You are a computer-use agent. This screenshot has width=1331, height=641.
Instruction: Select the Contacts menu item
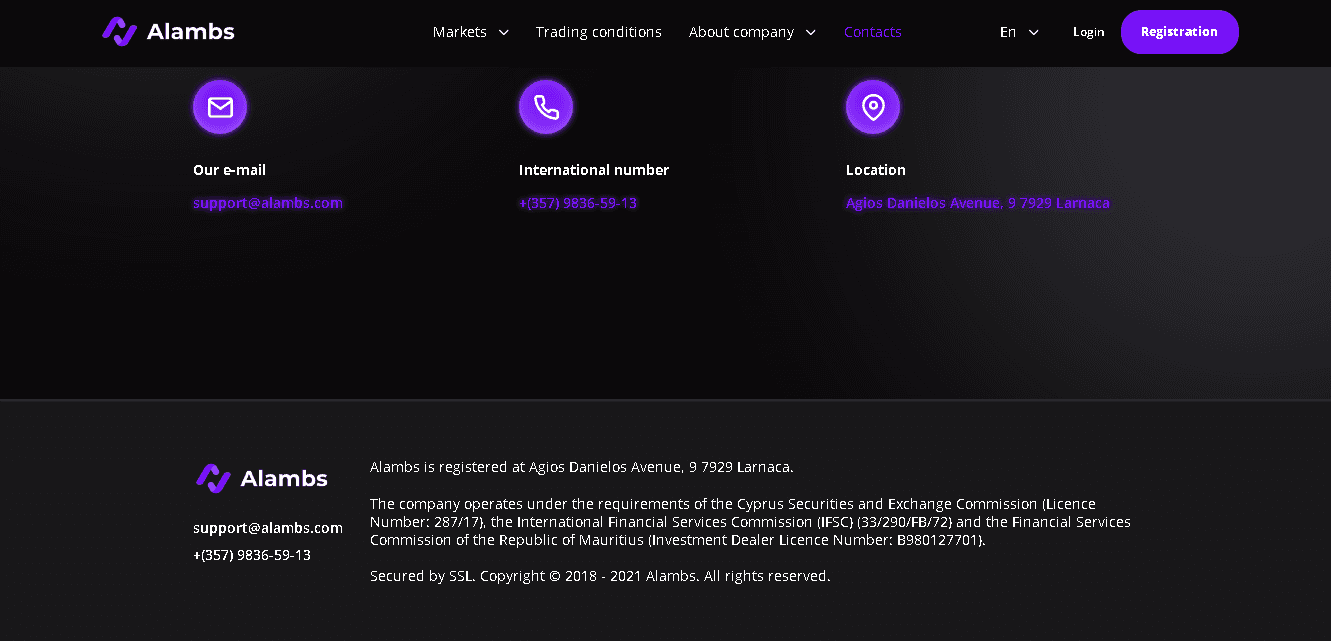(872, 31)
